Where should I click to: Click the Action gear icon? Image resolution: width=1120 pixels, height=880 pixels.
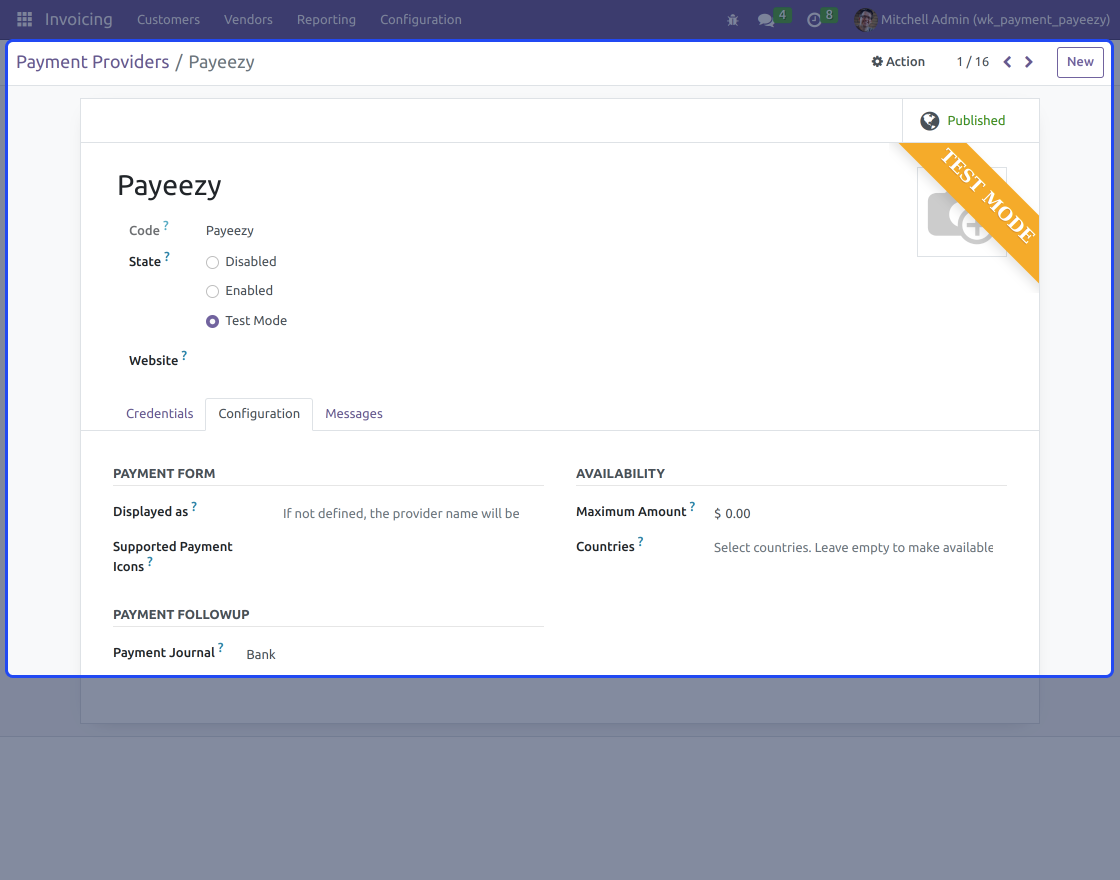[x=877, y=62]
